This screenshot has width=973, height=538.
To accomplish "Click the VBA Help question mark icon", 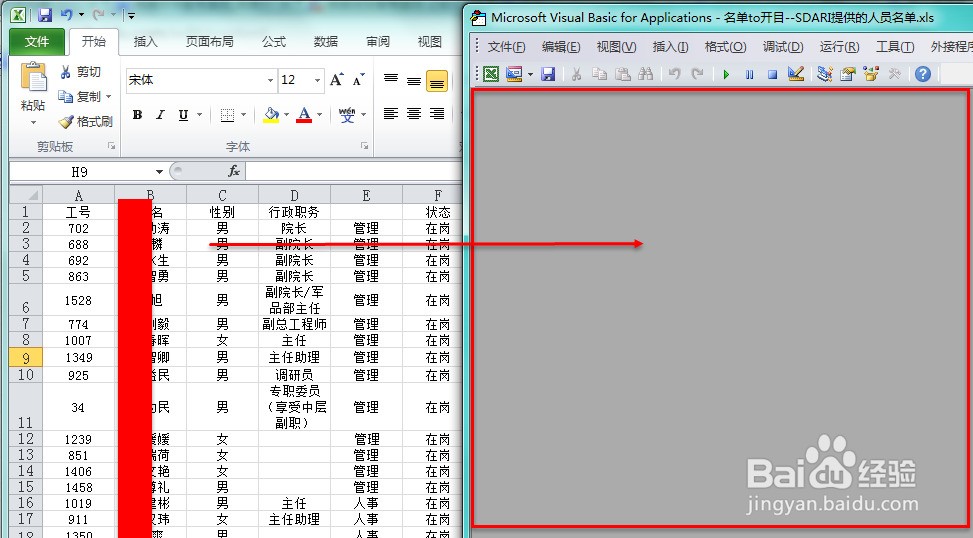I will click(923, 74).
